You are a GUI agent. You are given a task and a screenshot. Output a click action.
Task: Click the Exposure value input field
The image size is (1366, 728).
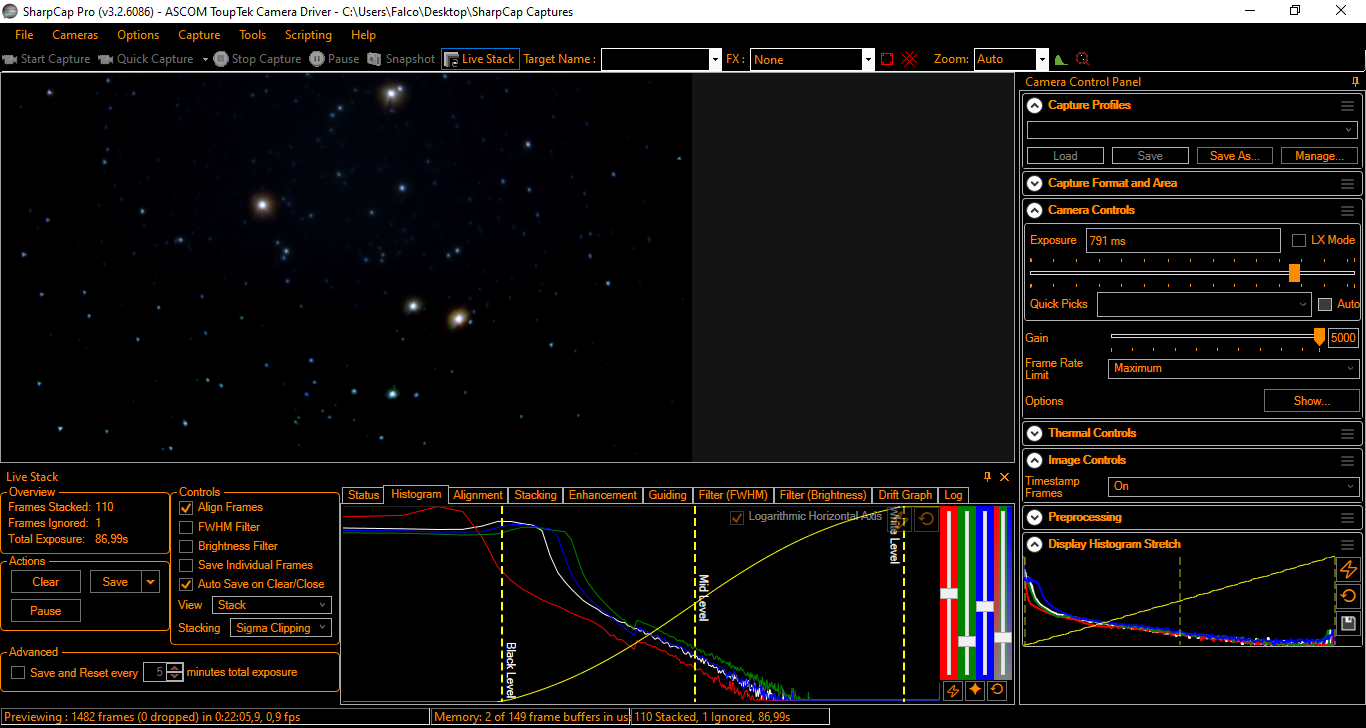[1182, 241]
